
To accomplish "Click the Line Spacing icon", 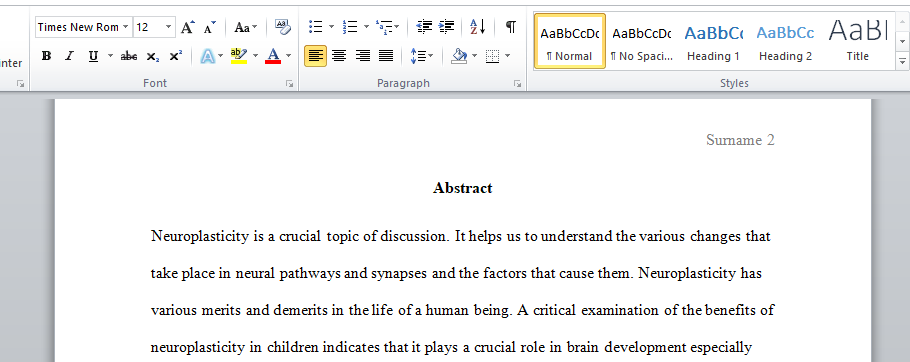I will (418, 56).
